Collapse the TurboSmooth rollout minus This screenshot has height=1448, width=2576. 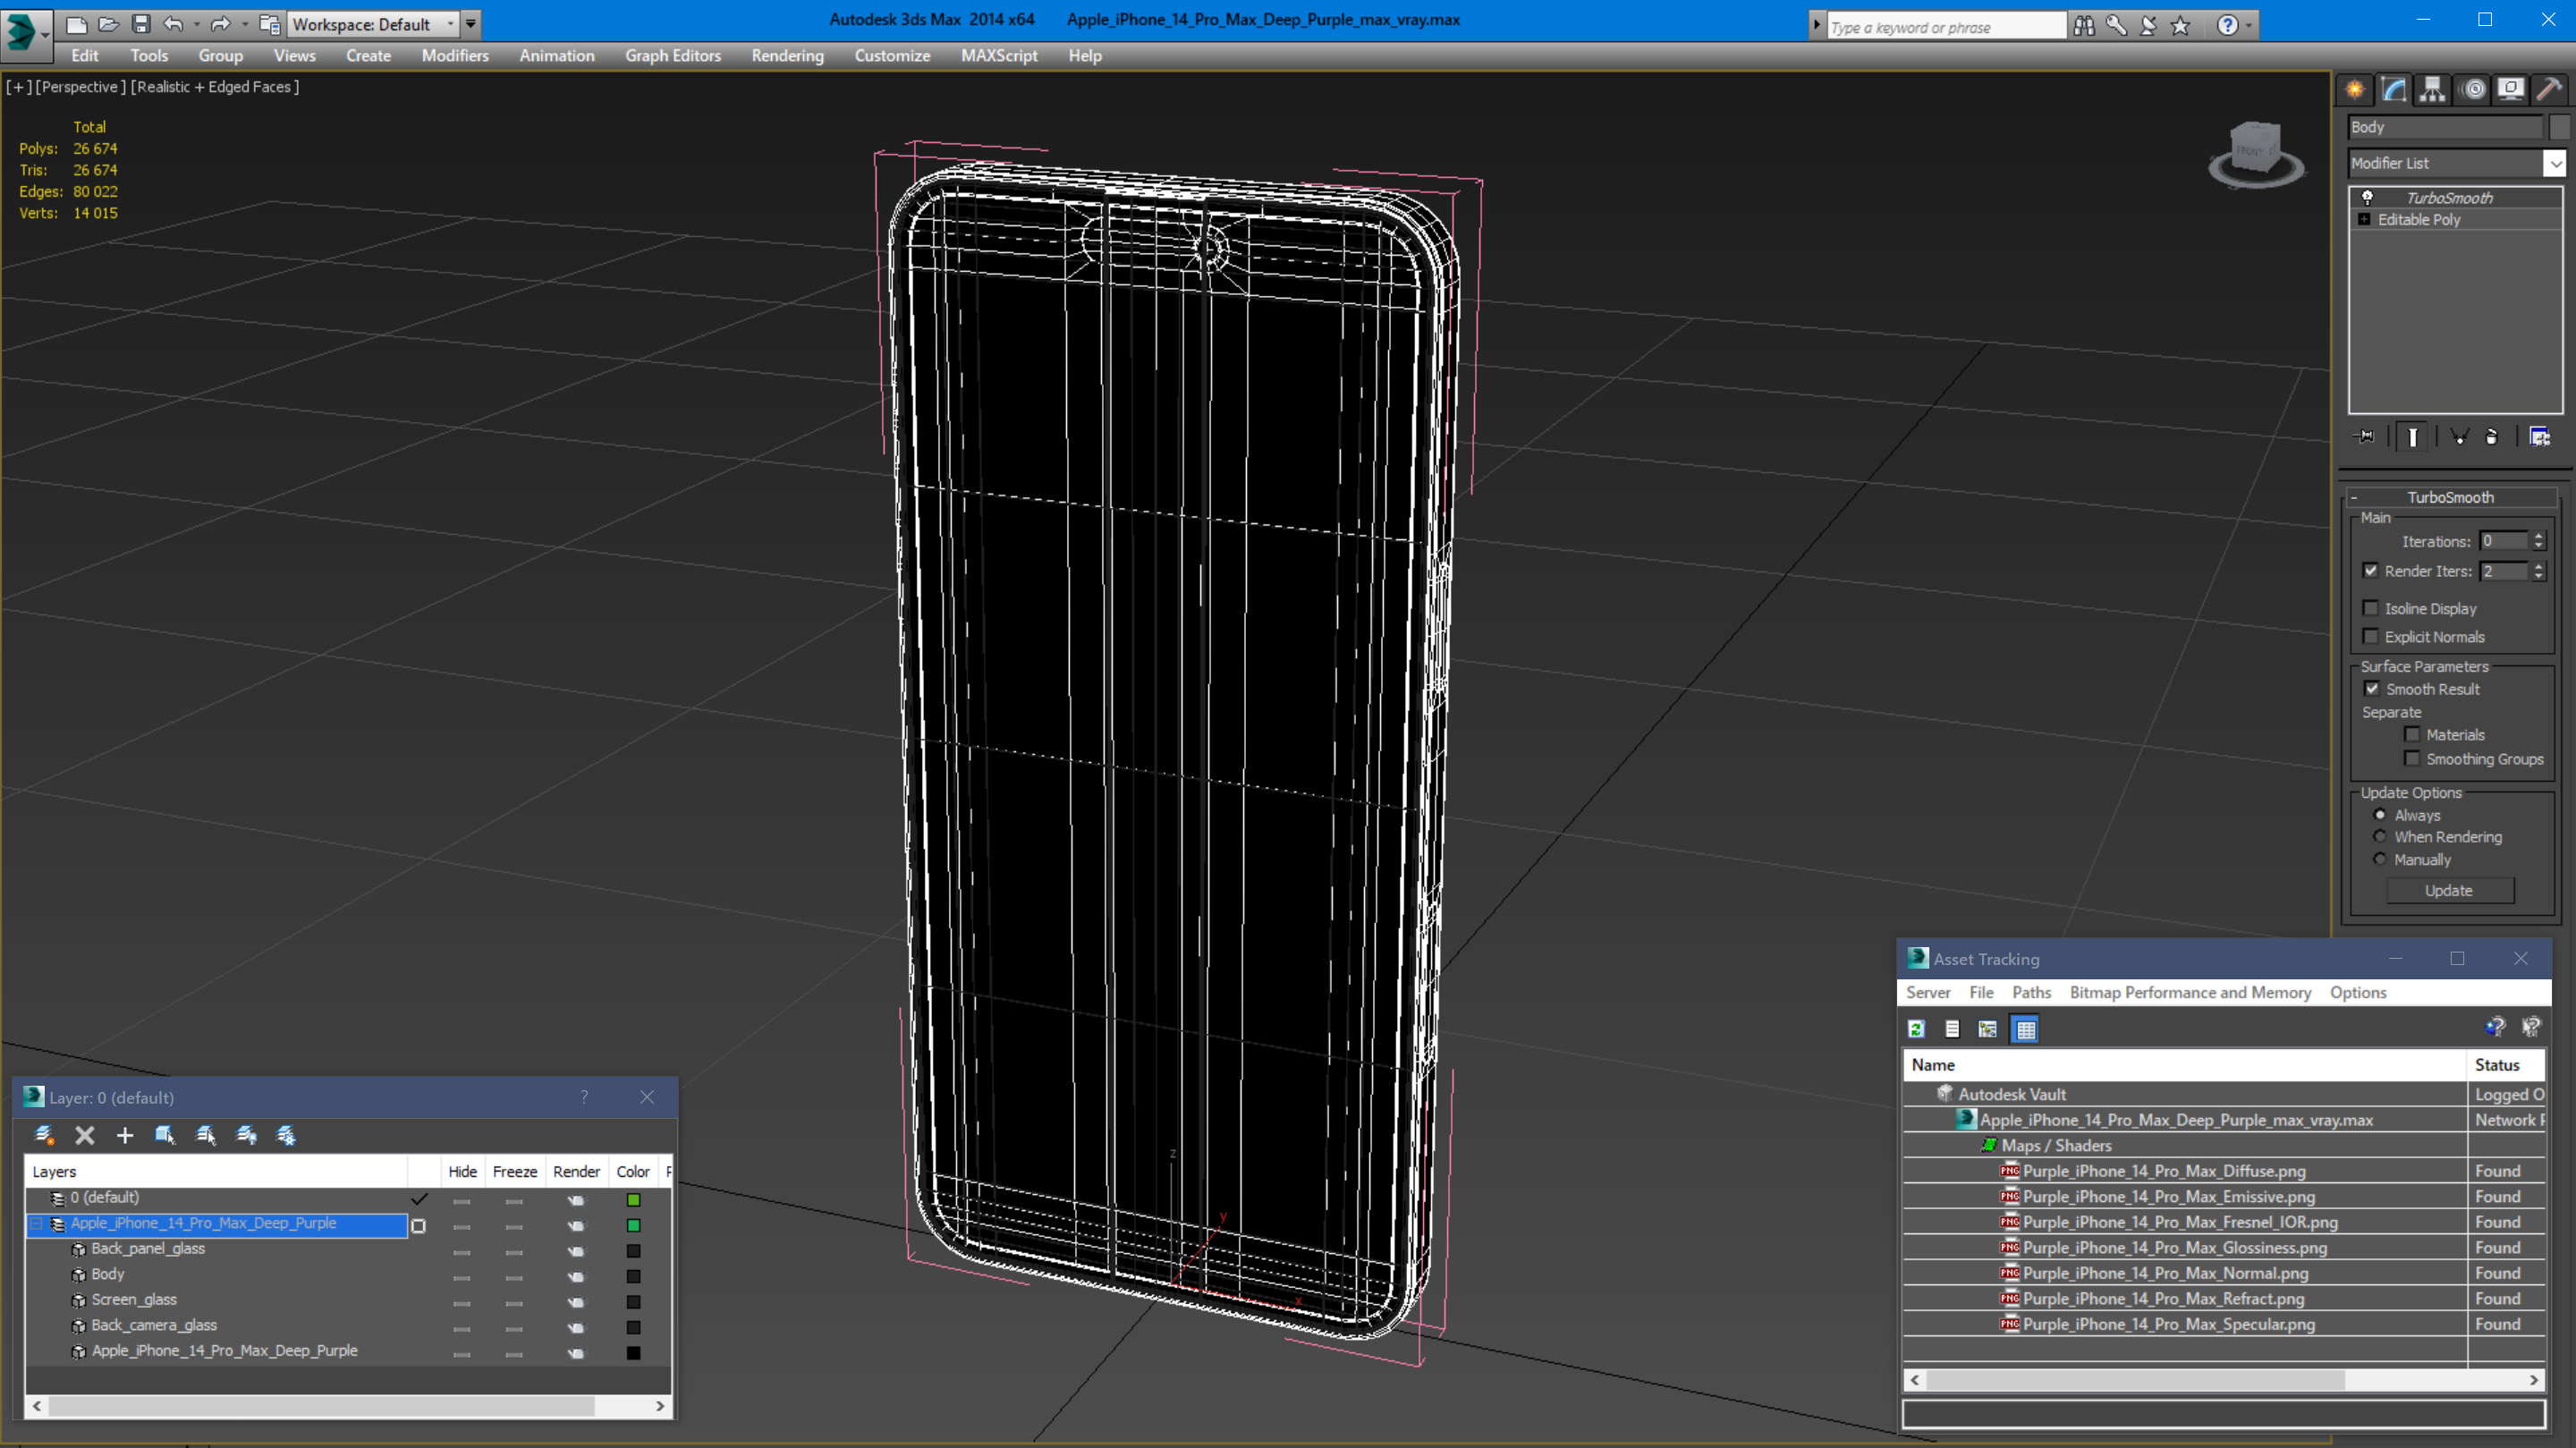(2354, 497)
